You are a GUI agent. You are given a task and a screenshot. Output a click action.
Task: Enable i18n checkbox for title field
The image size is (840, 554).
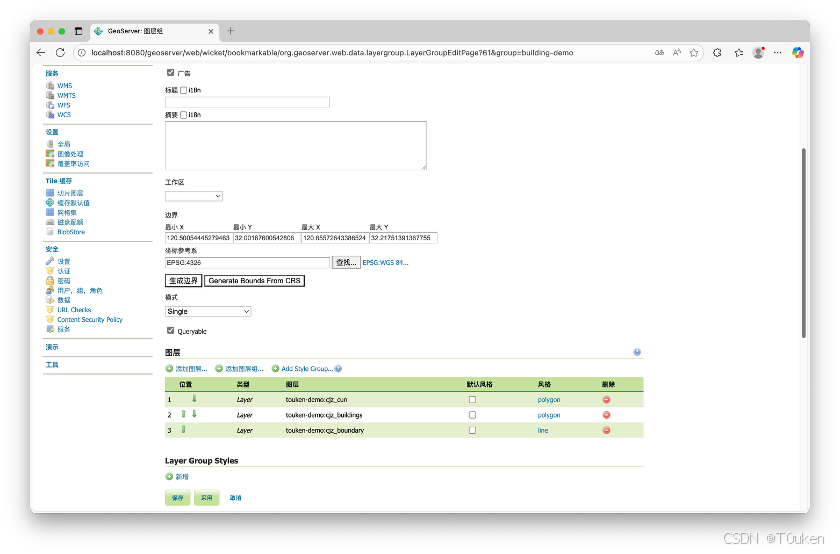pyautogui.click(x=184, y=90)
